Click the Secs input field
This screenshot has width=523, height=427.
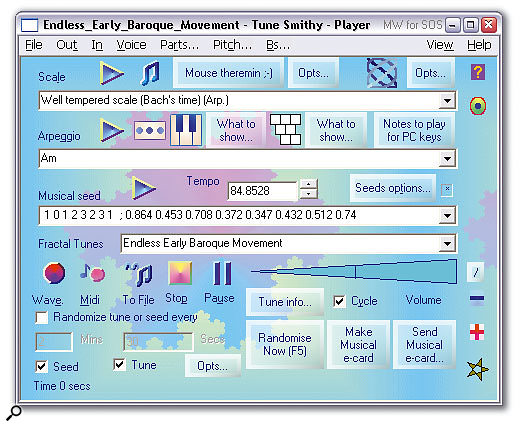158,342
